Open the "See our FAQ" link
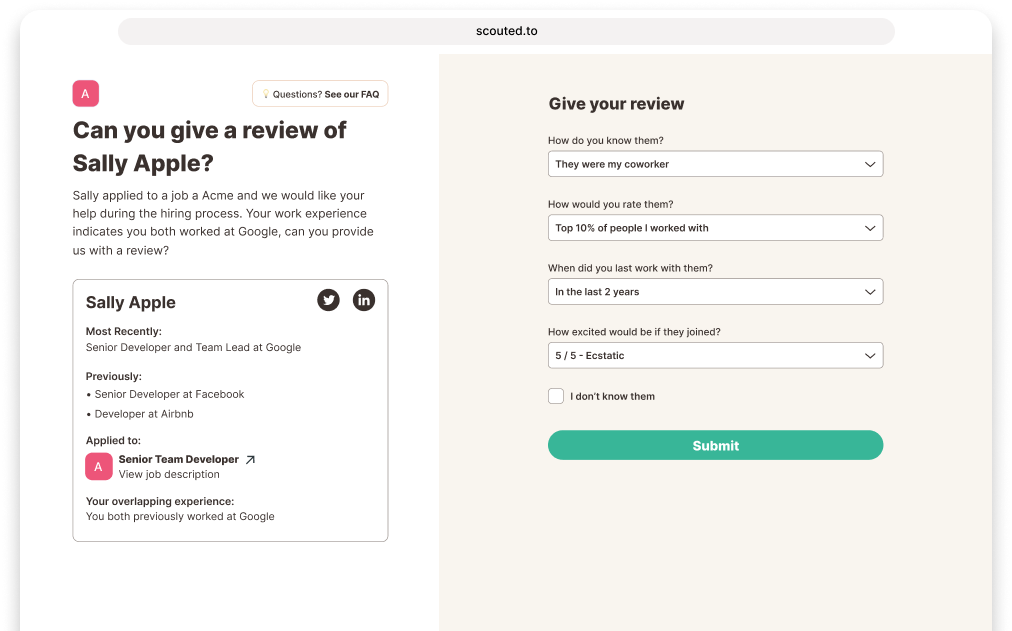 352,95
